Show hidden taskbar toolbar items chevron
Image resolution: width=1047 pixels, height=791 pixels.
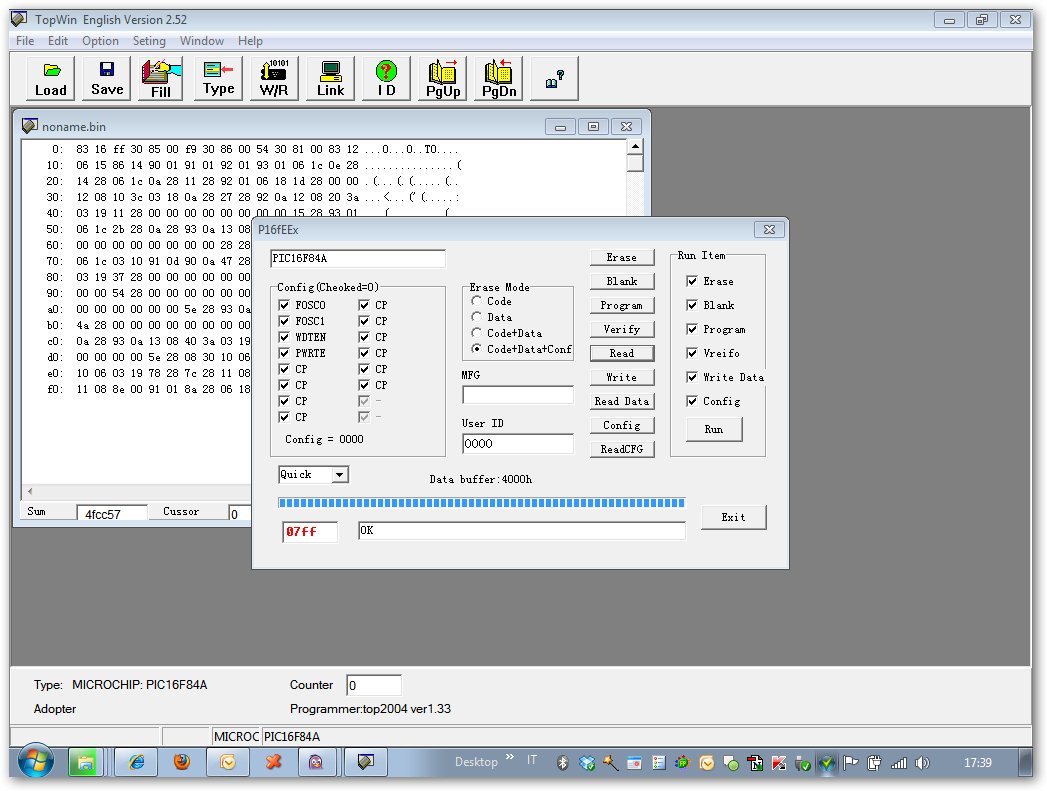click(x=509, y=757)
